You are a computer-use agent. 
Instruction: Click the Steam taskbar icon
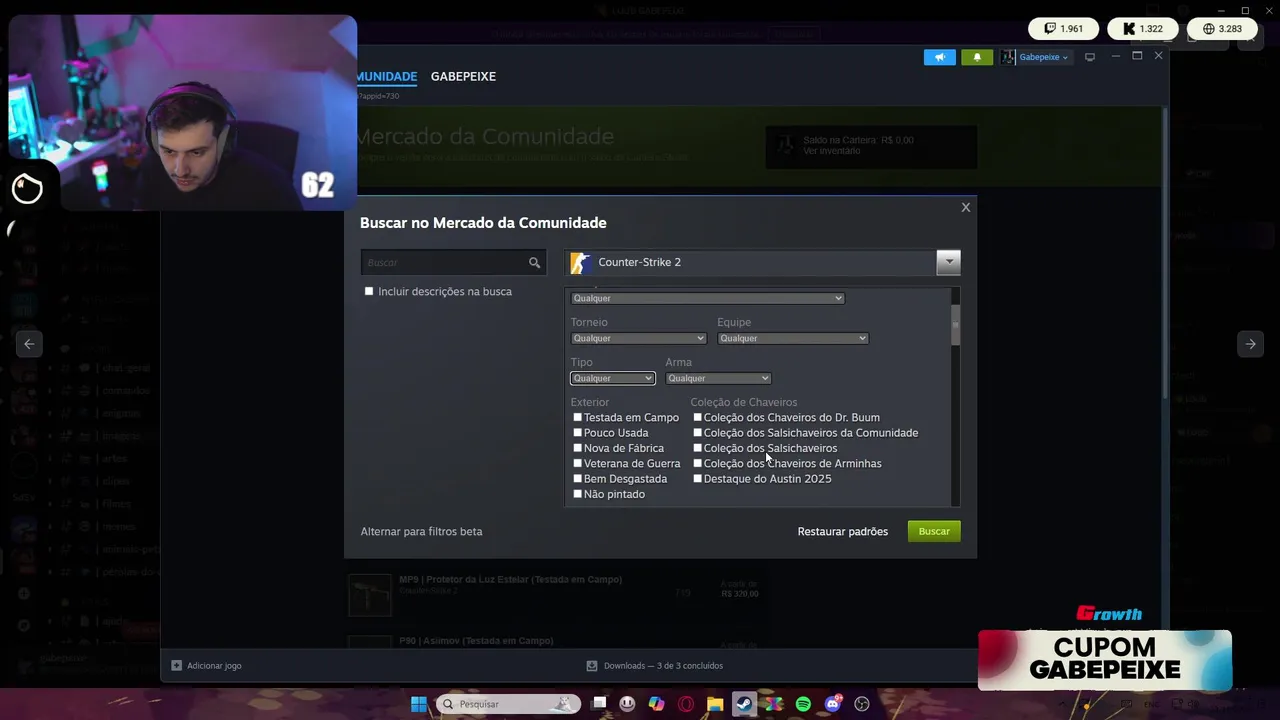(x=745, y=704)
